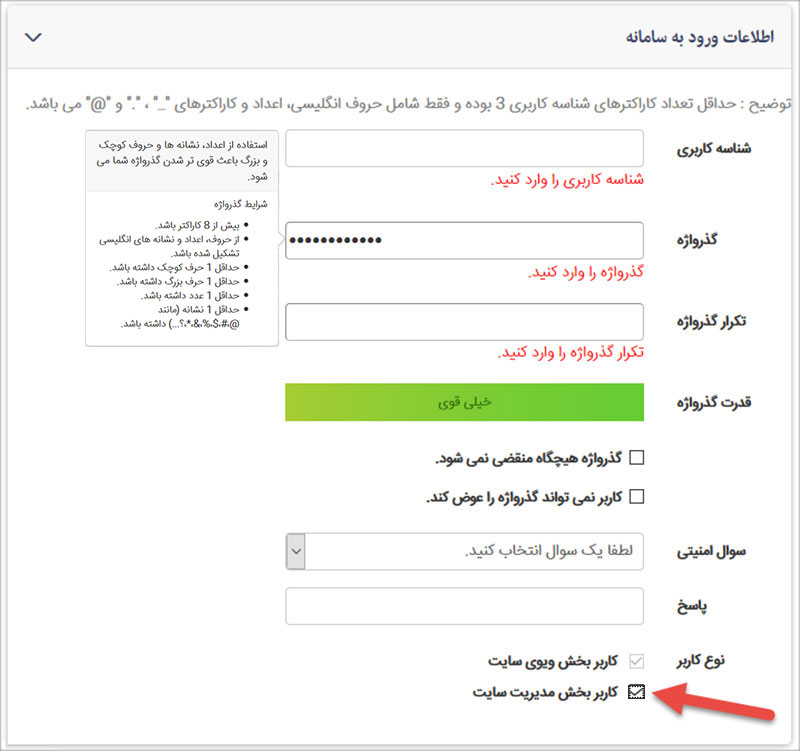Click the کاربر بخش مدیریت سایت label text
The height and width of the screenshot is (751, 800).
coord(545,691)
